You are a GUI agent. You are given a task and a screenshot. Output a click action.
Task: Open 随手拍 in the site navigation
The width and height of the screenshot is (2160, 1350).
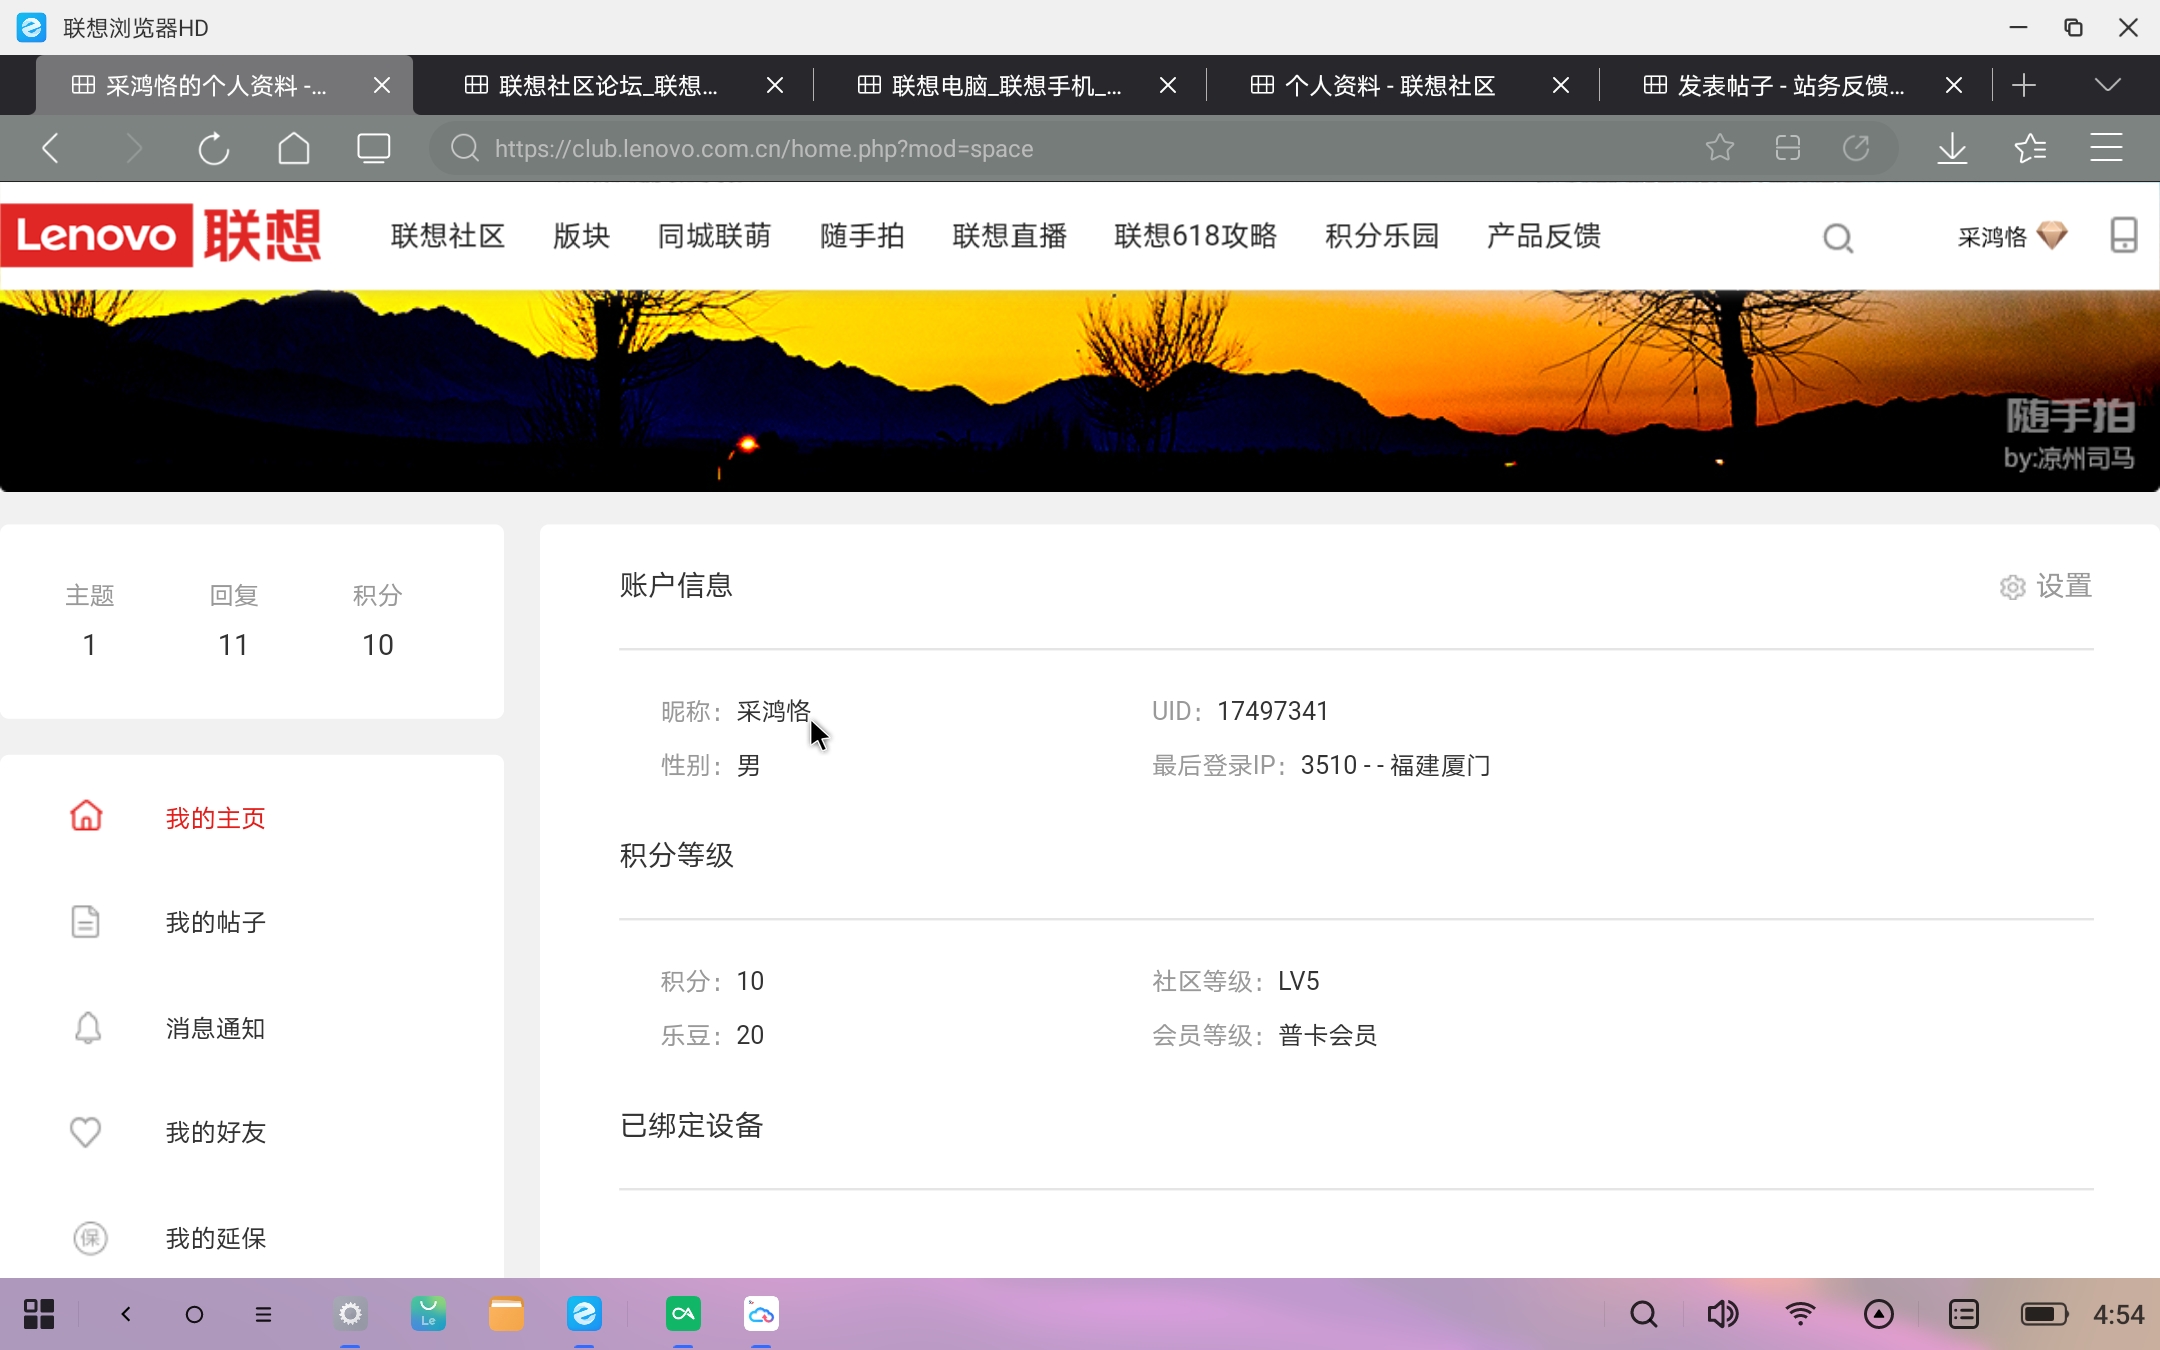[x=862, y=236]
